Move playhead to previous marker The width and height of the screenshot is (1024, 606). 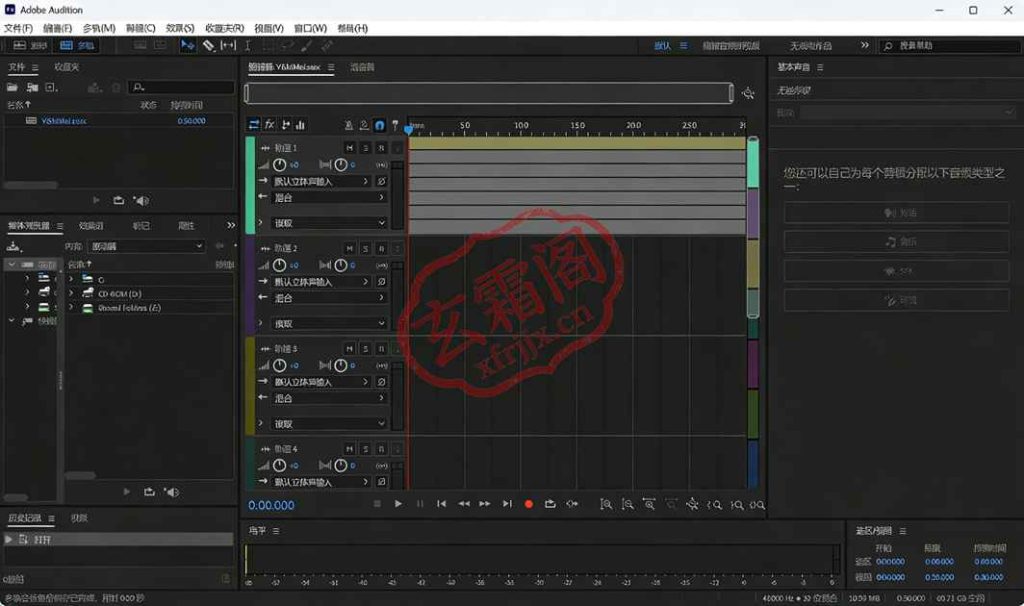click(x=441, y=503)
